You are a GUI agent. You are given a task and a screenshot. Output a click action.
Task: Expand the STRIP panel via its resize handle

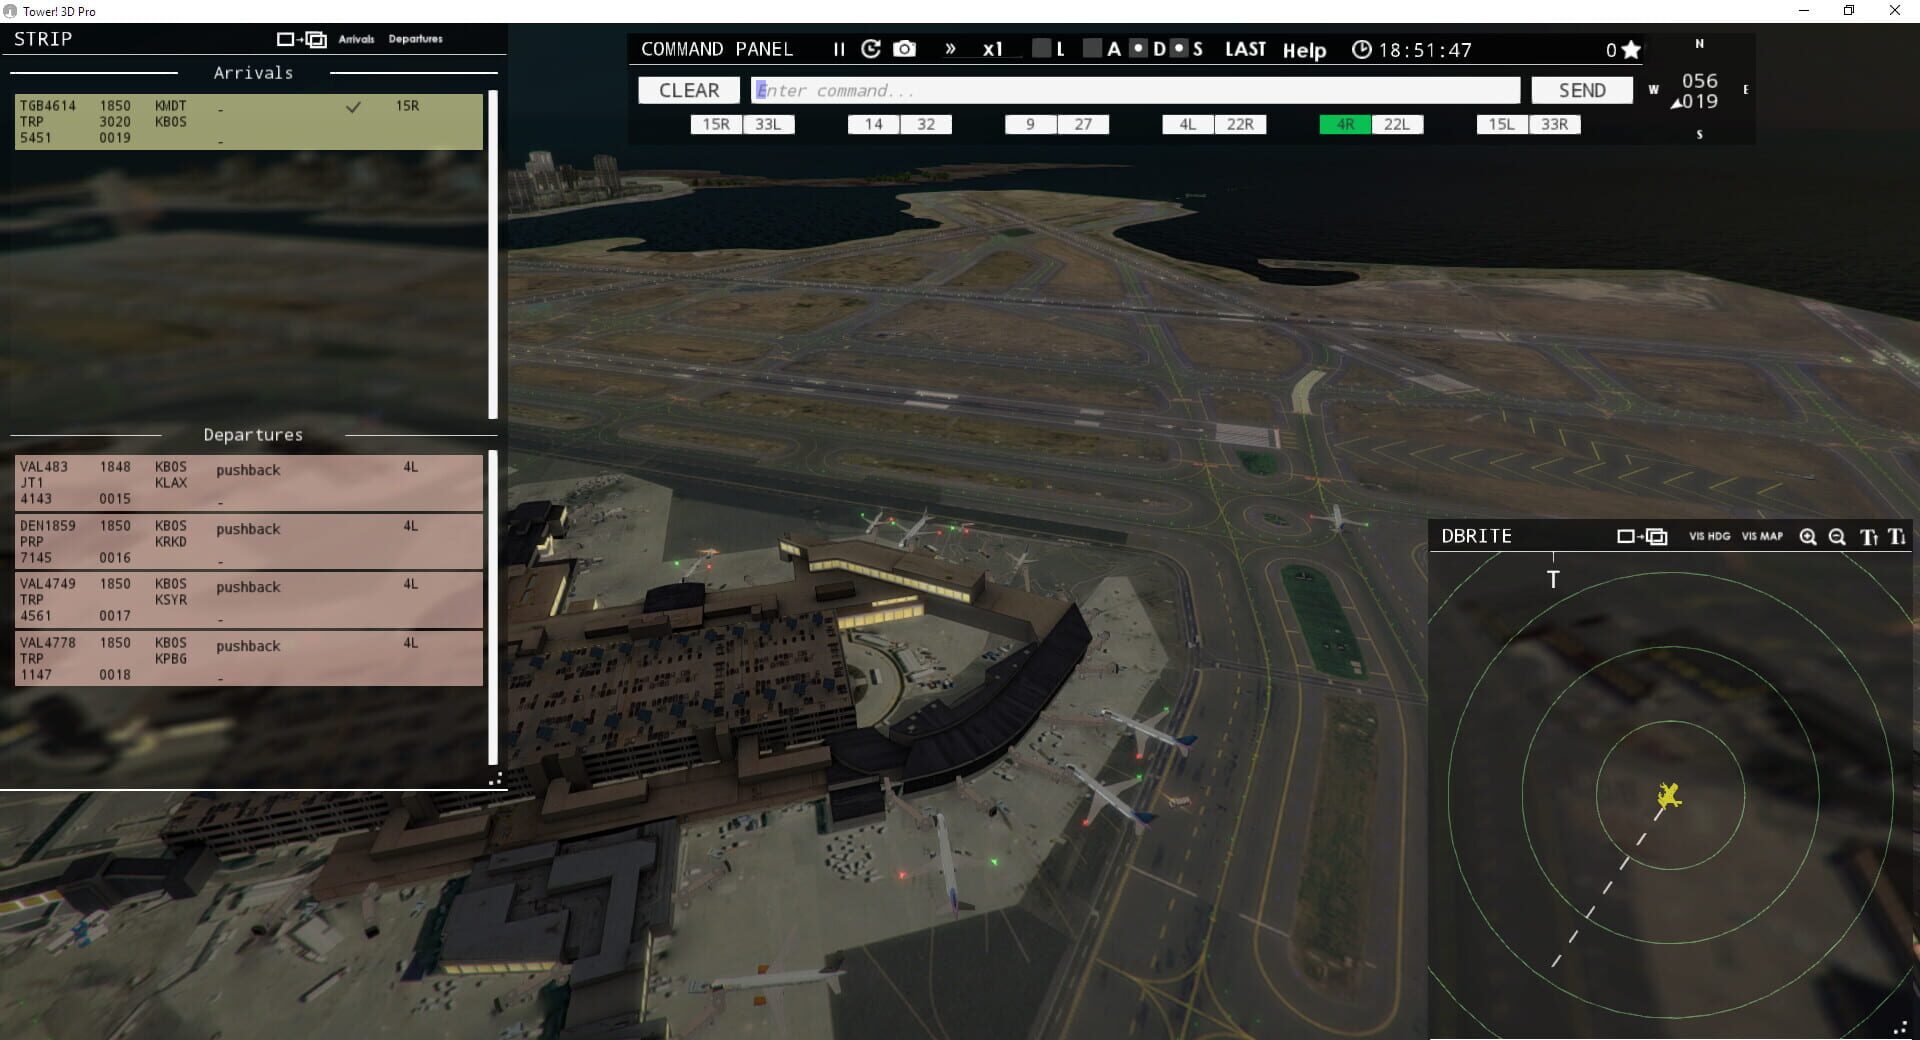point(495,780)
